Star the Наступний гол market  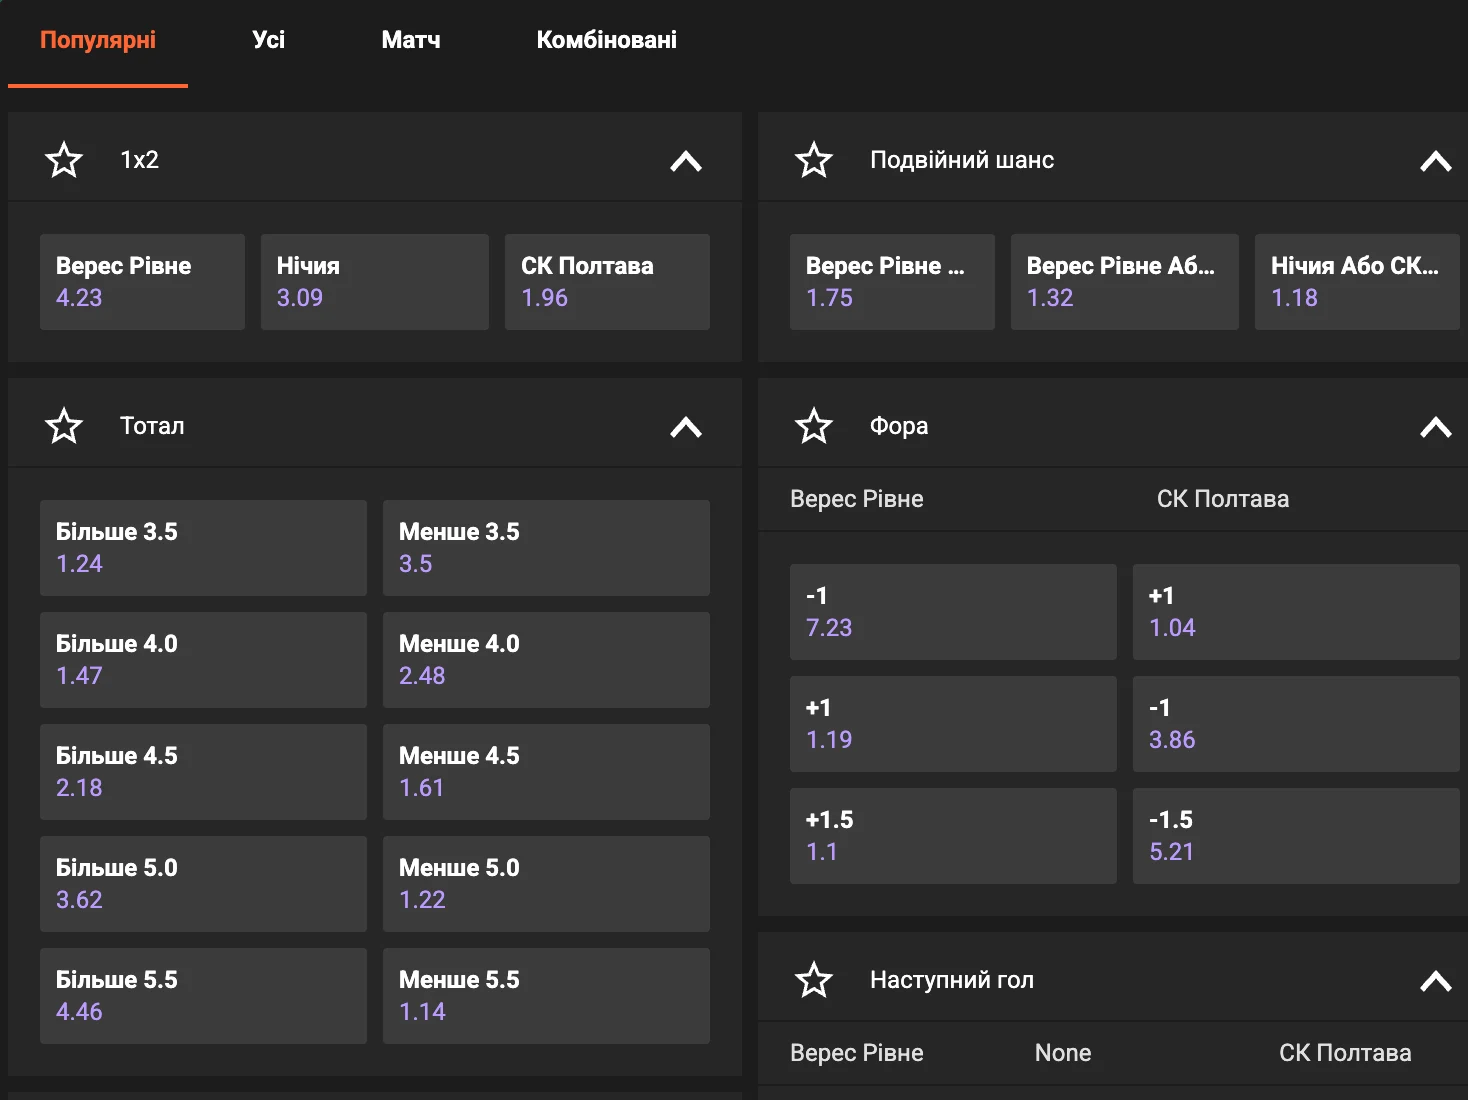[x=813, y=980]
